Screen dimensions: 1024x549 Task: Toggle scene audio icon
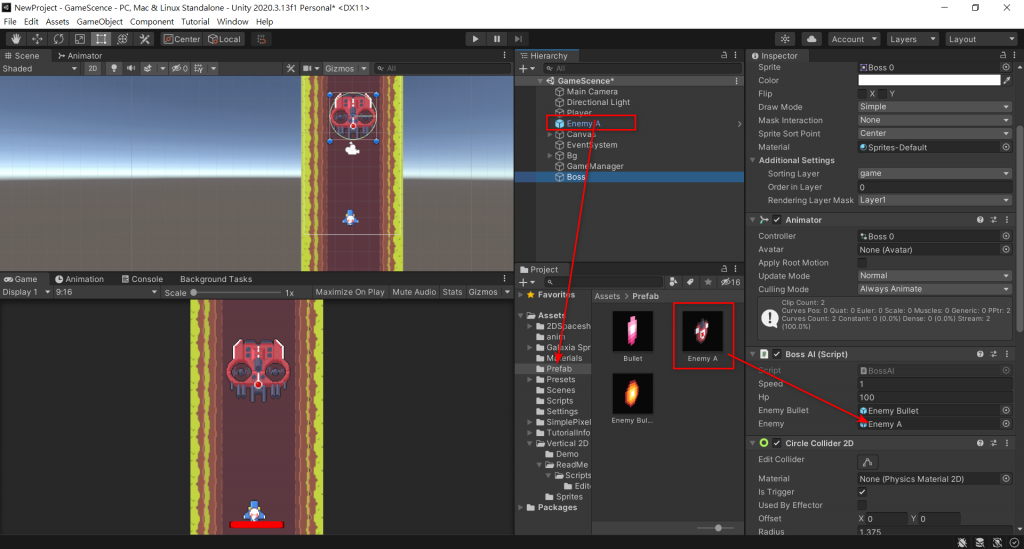pyautogui.click(x=131, y=68)
